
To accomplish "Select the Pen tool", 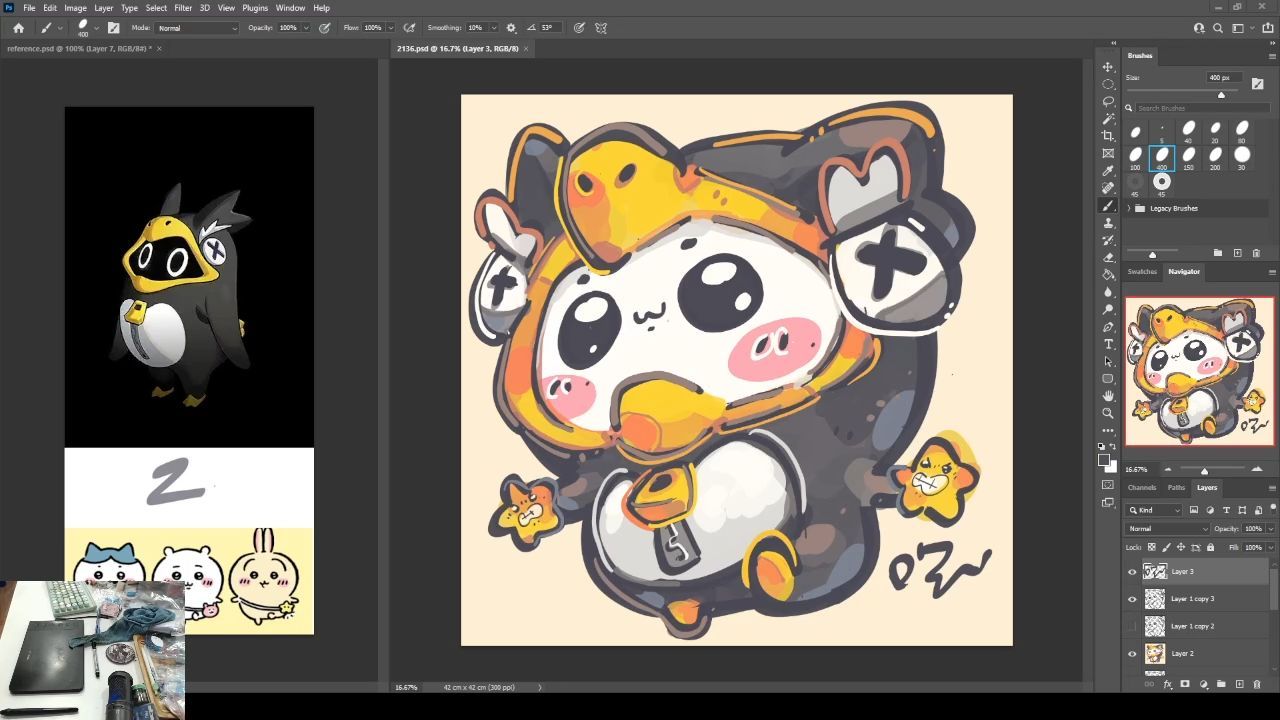I will 1108,327.
